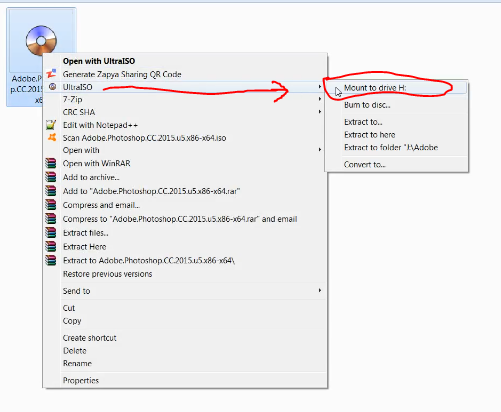Click WinRAR icon next to Open with WinRAR
This screenshot has height=412, width=501.
[51, 163]
